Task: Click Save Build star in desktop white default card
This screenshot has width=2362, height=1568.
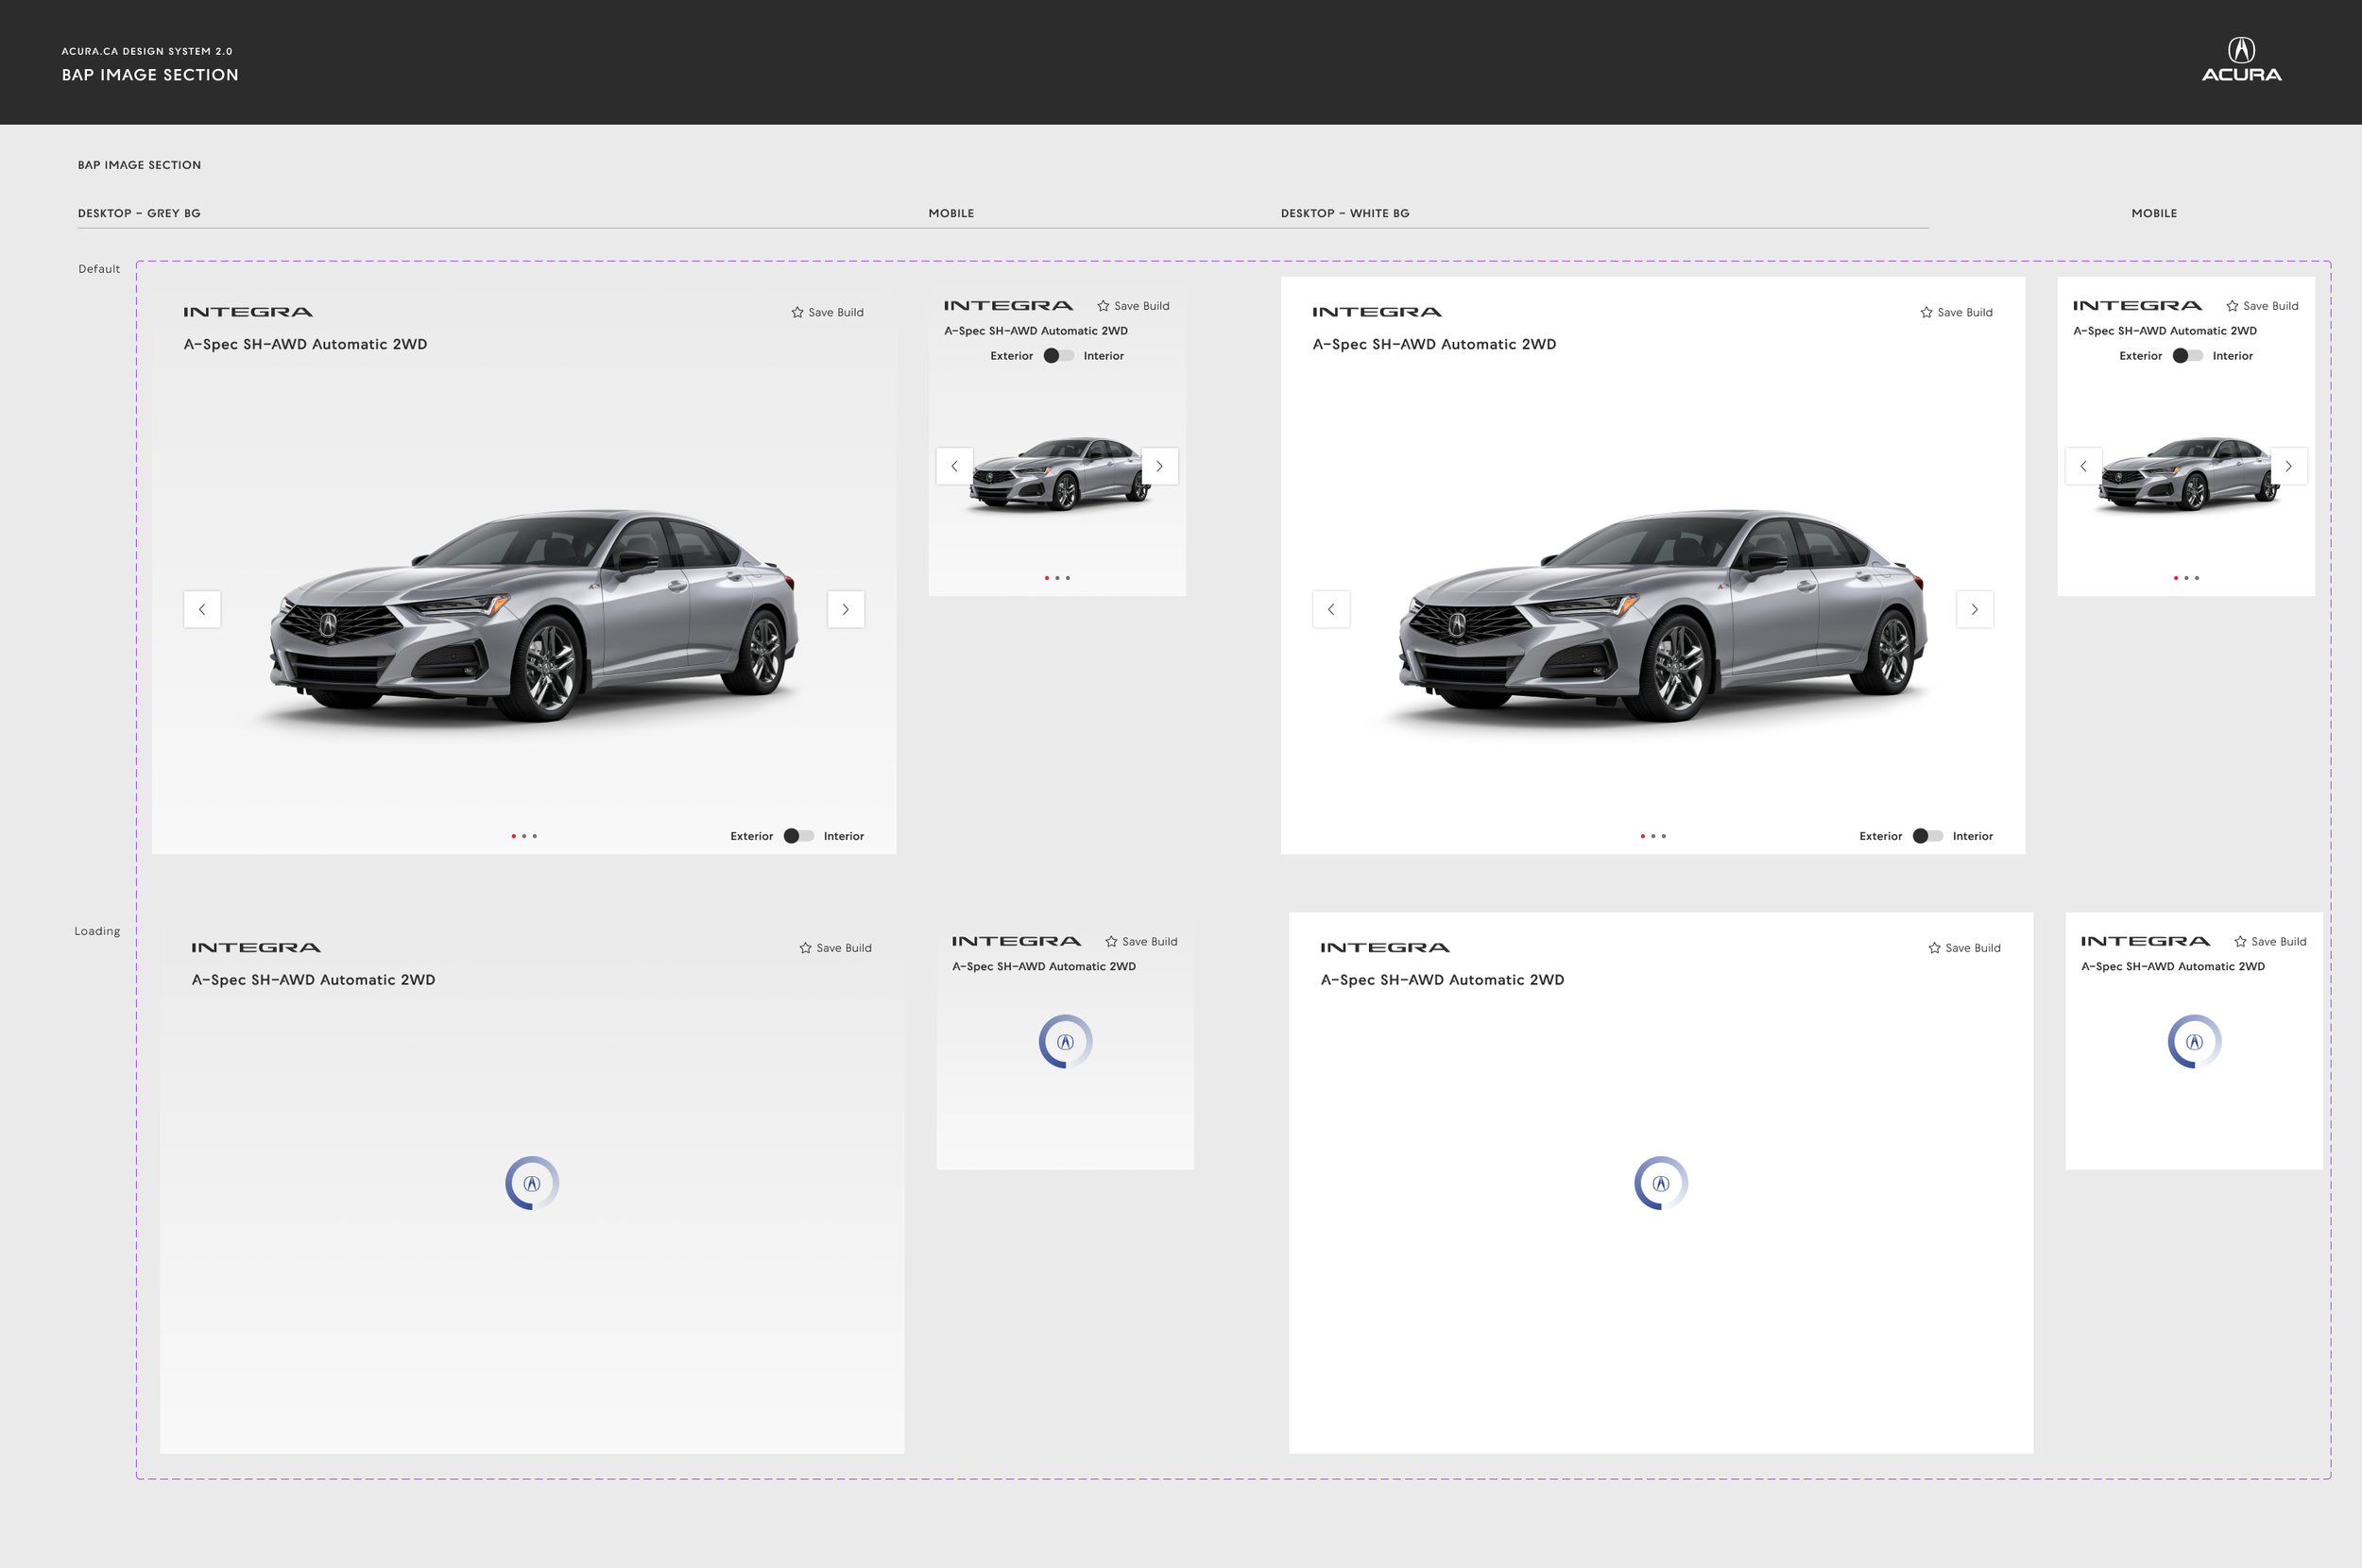Action: [x=1926, y=312]
